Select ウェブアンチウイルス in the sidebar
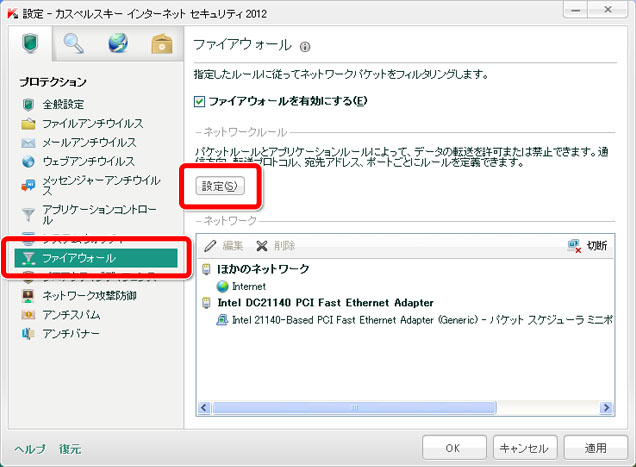The image size is (636, 467). 88,161
